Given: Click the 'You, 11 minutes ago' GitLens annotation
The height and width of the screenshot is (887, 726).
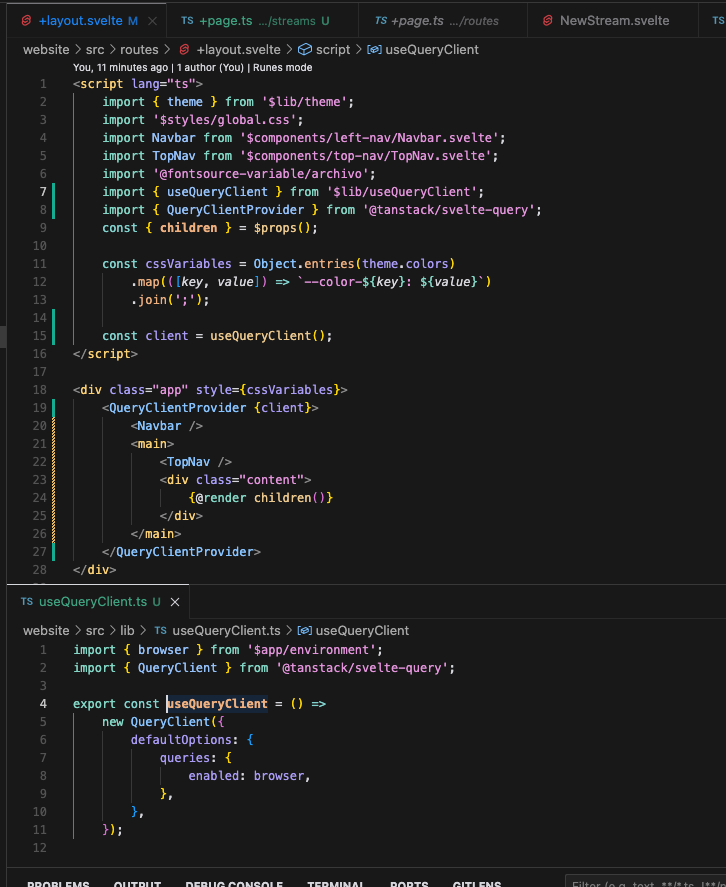Looking at the screenshot, I should pyautogui.click(x=120, y=68).
